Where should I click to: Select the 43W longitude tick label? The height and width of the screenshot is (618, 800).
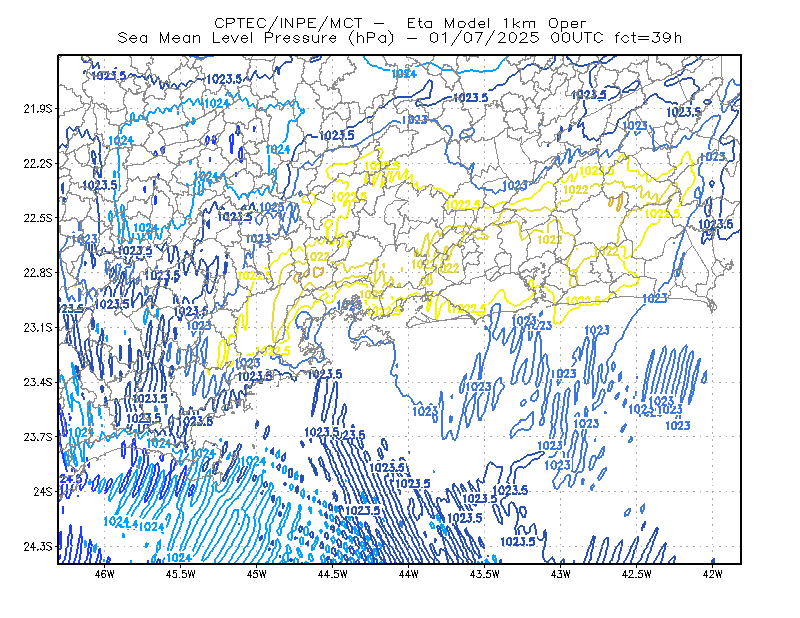click(561, 574)
